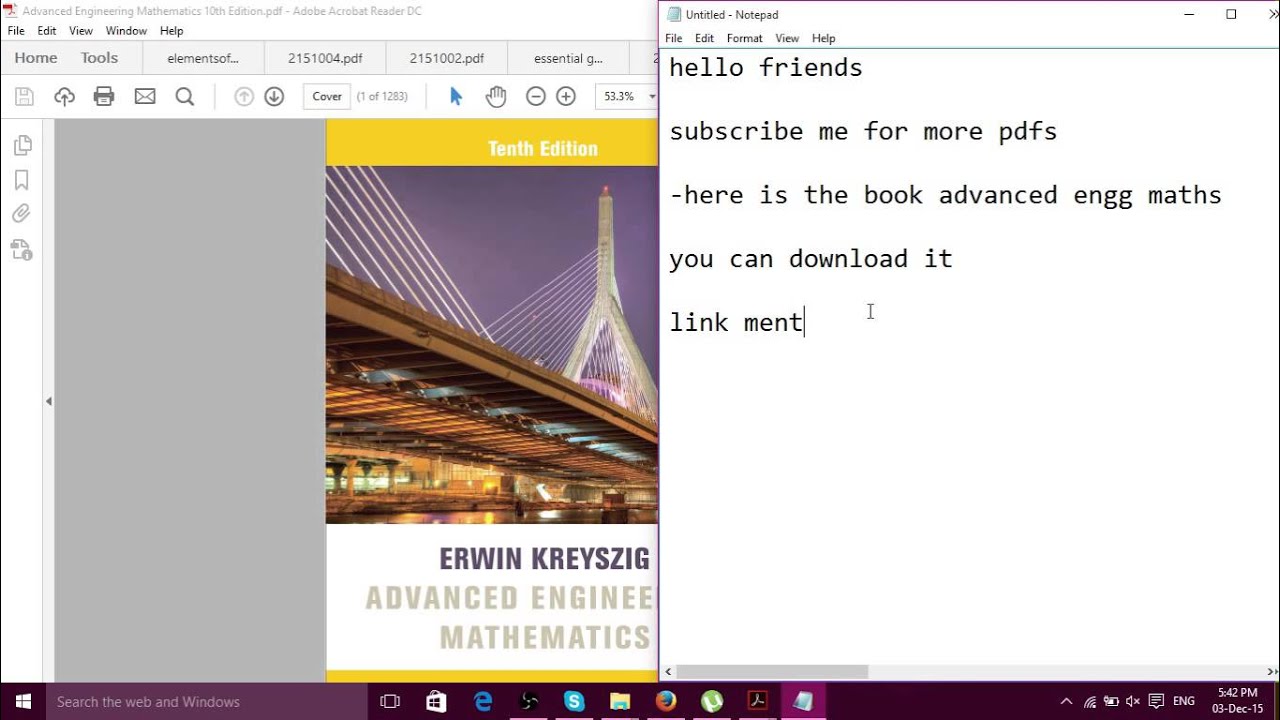Click the upload to cloud icon
Viewport: 1280px width, 720px height.
click(x=64, y=96)
